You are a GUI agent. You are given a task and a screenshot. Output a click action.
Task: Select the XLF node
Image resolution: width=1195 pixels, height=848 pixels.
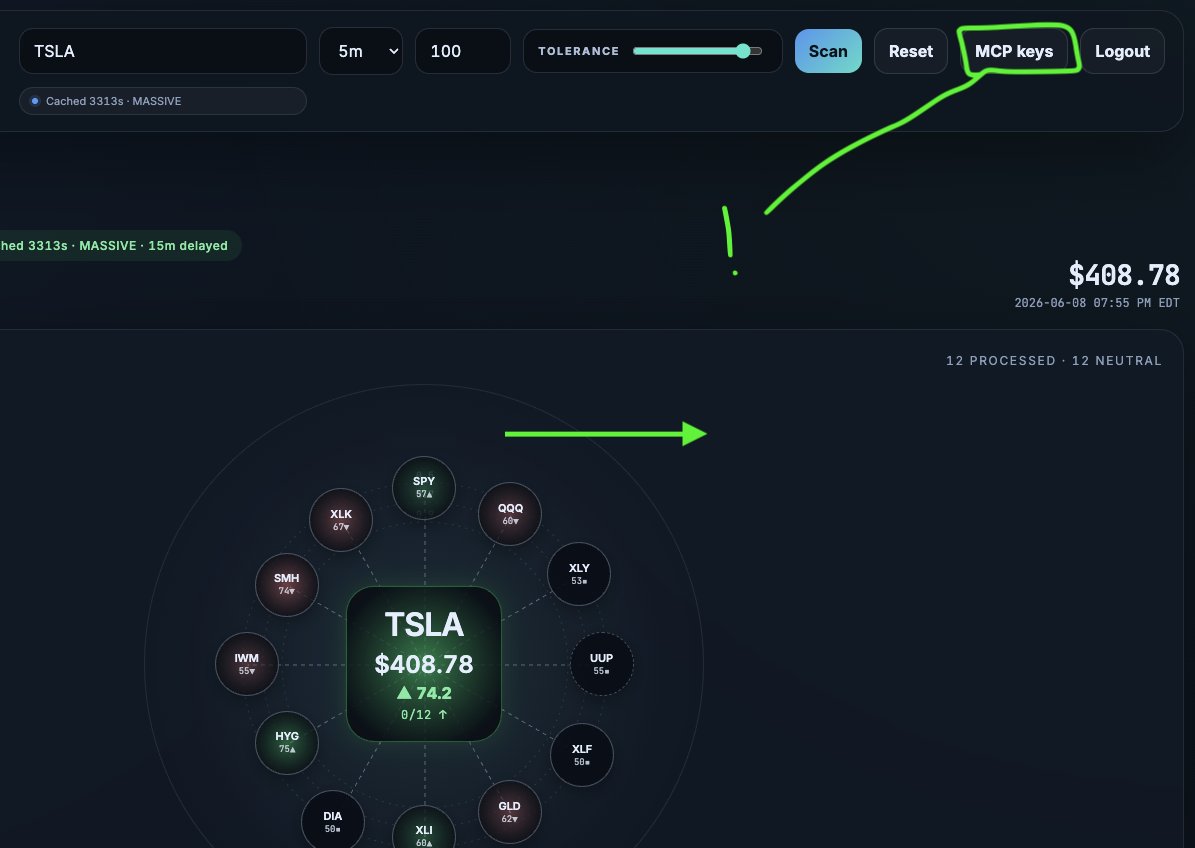[x=581, y=755]
